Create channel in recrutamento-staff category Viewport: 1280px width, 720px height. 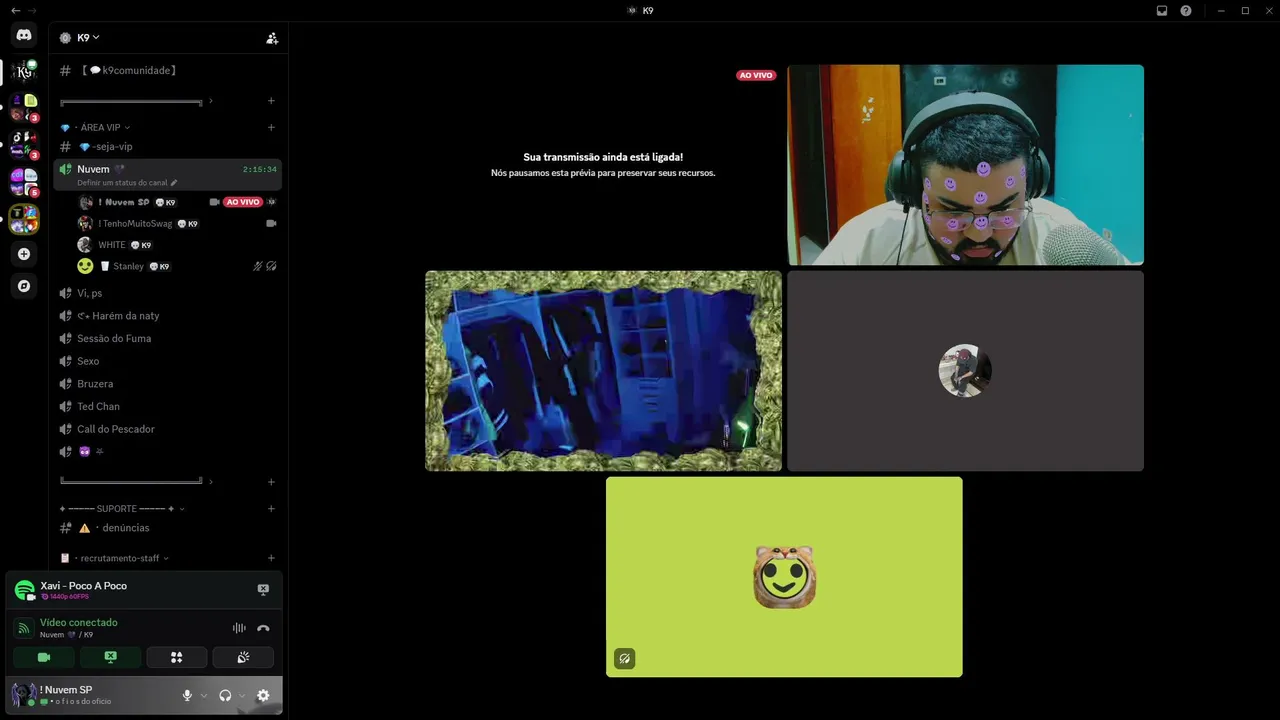point(271,558)
